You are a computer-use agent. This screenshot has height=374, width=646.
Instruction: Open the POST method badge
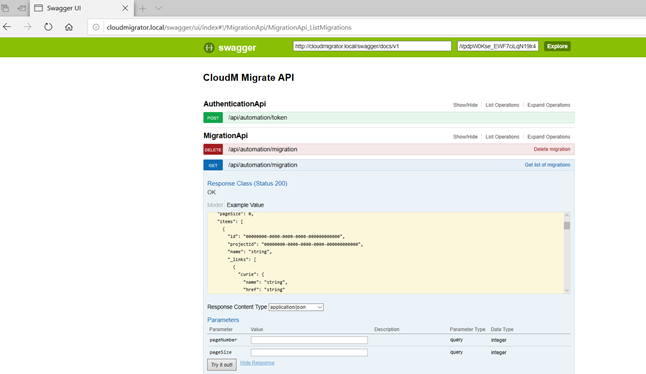[x=213, y=118]
